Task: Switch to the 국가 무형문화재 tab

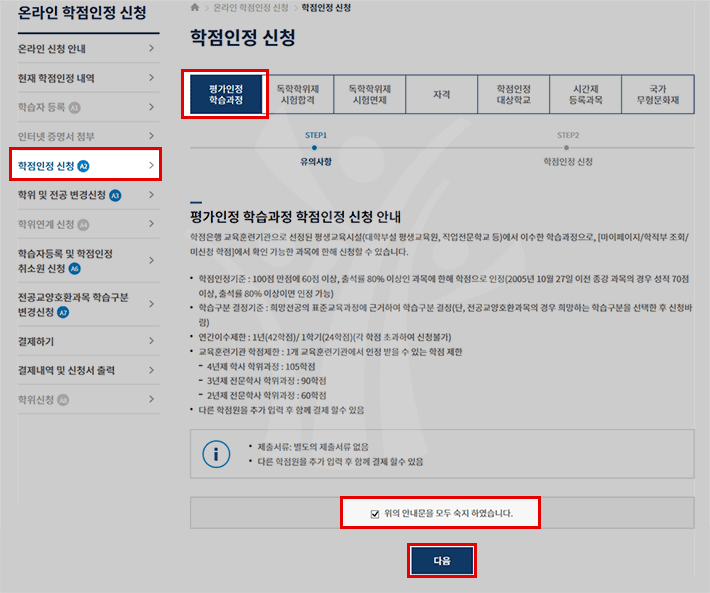Action: click(x=657, y=95)
